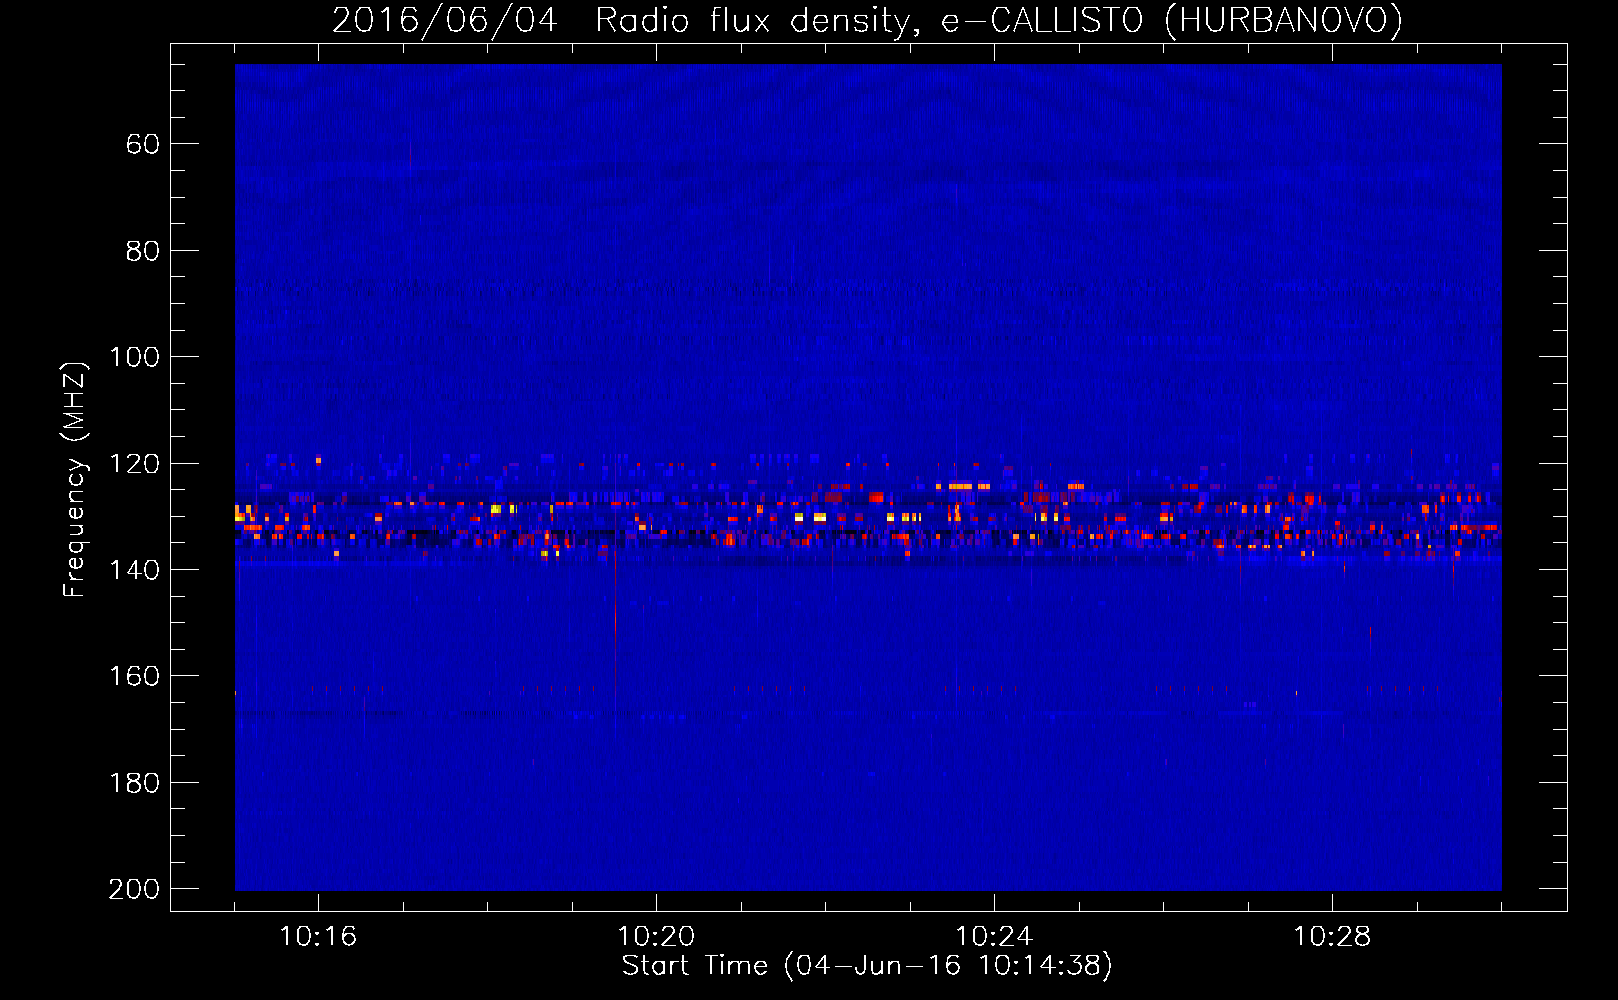Click the 60 MHz frequency tick label
This screenshot has width=1618, height=1000.
[143, 144]
